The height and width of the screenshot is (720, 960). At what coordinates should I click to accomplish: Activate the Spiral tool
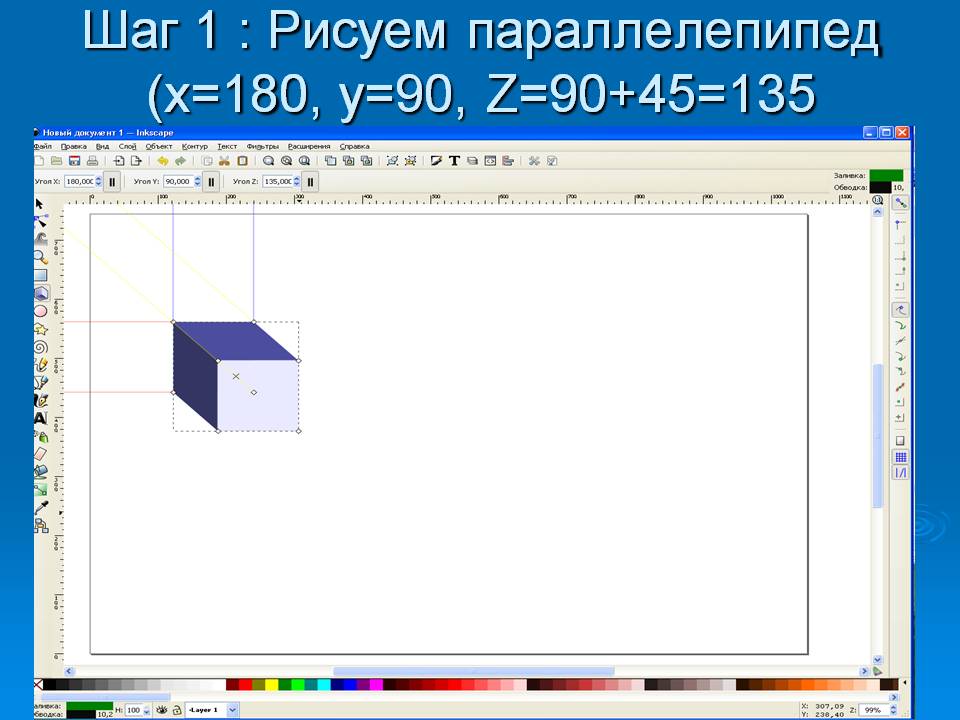41,347
